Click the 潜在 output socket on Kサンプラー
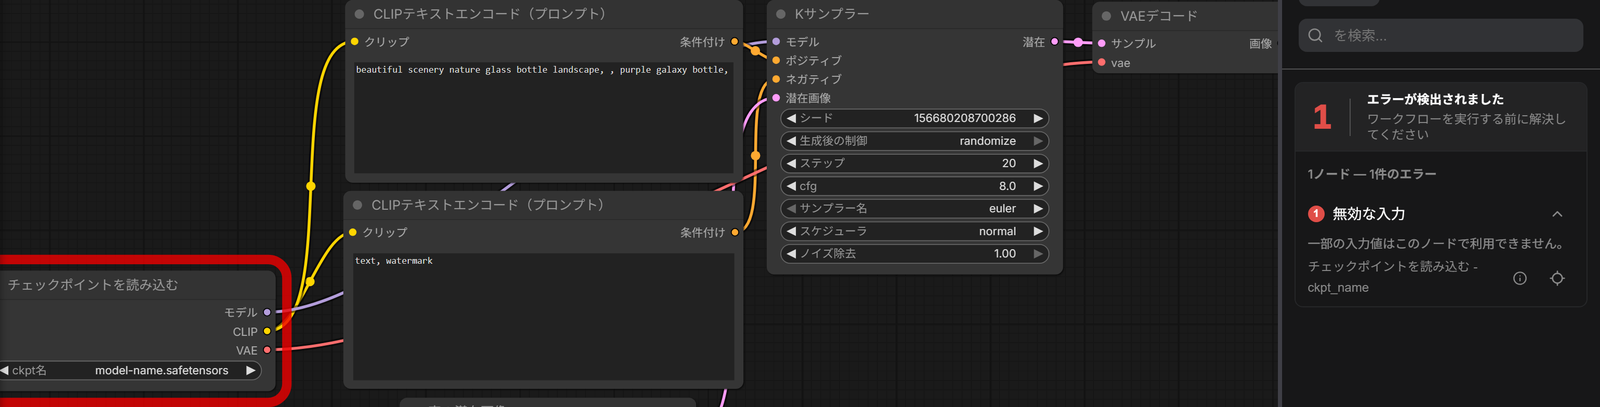The height and width of the screenshot is (407, 1600). tap(1055, 42)
